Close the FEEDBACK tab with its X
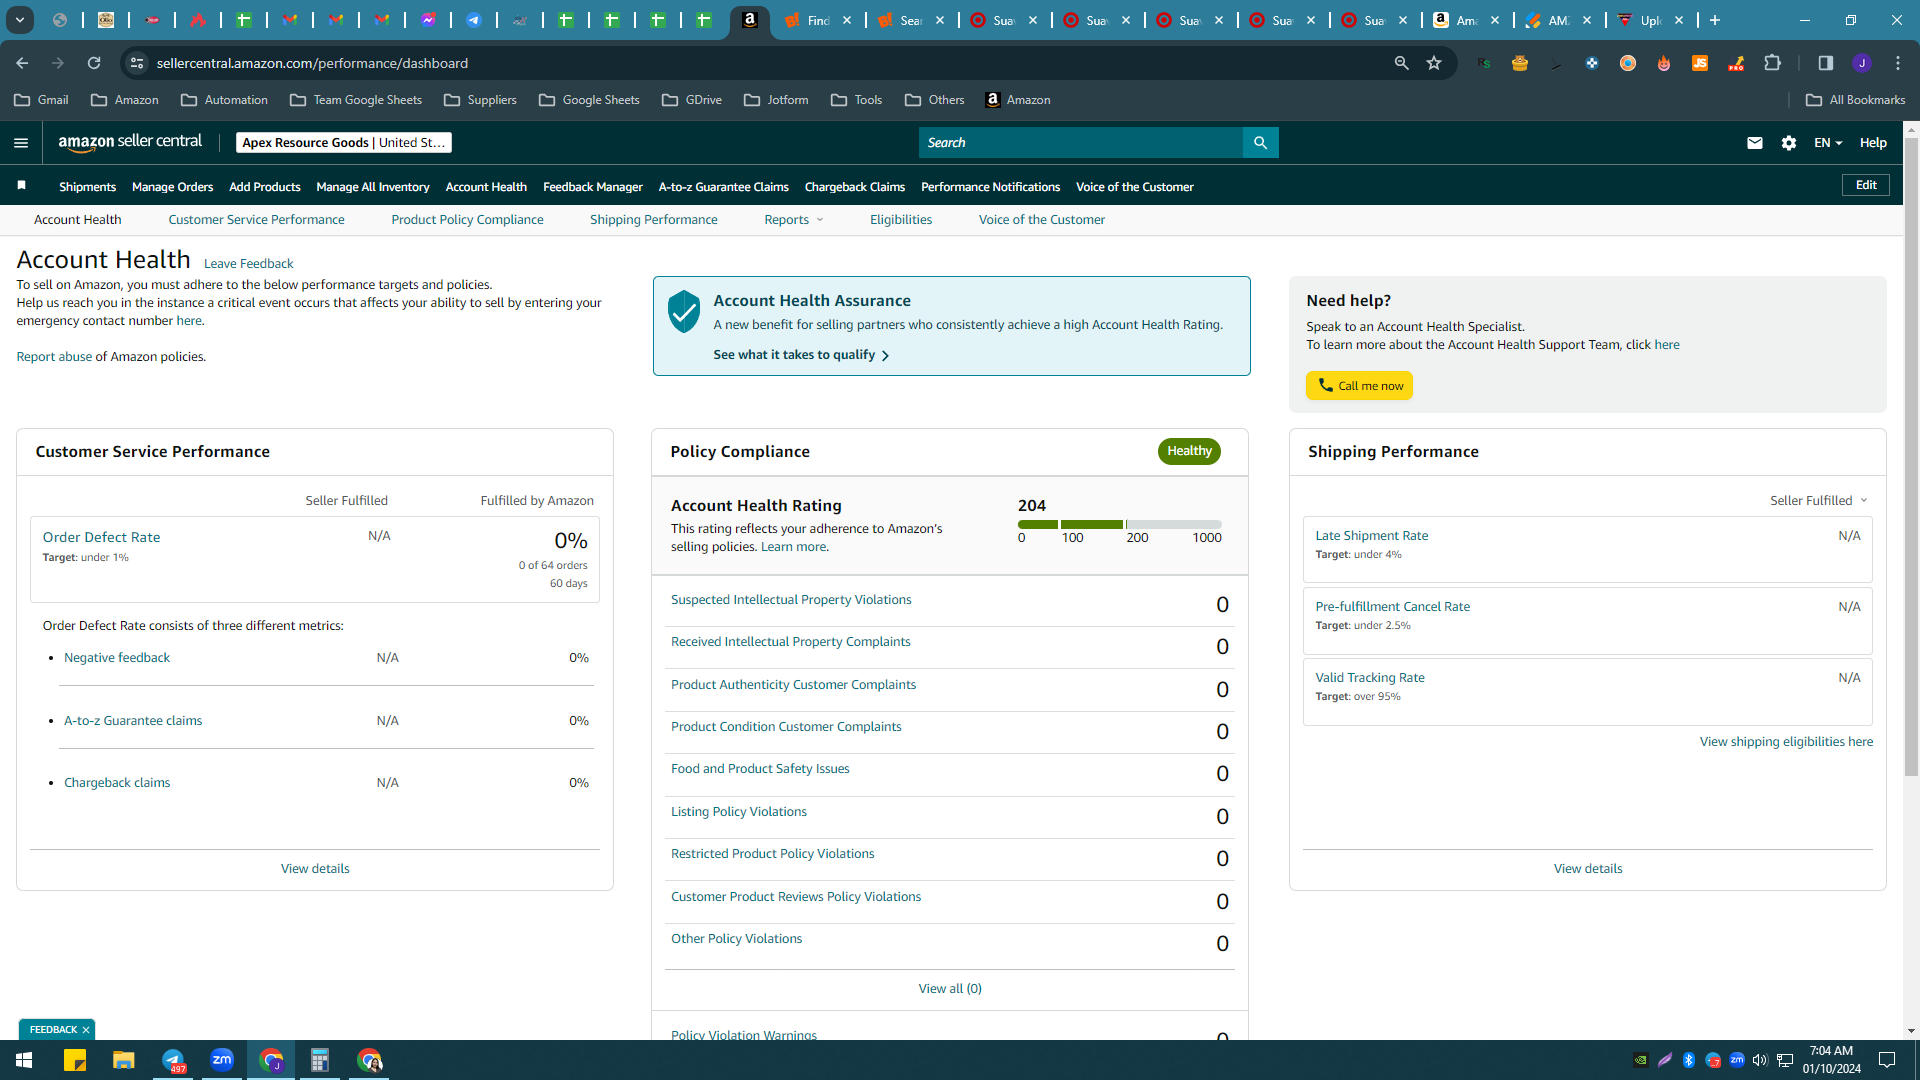The width and height of the screenshot is (1920, 1080). pyautogui.click(x=86, y=1029)
